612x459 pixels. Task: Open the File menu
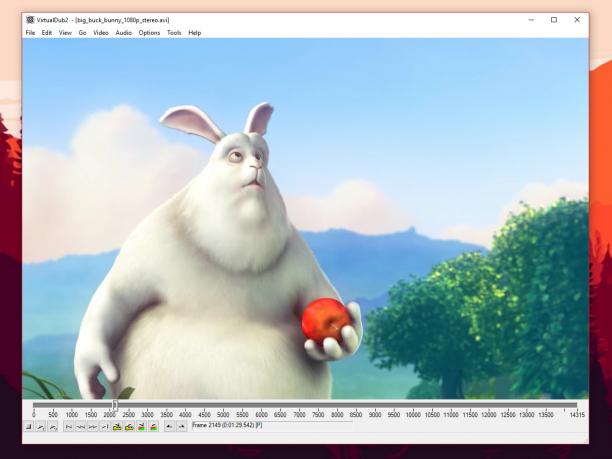(x=30, y=33)
